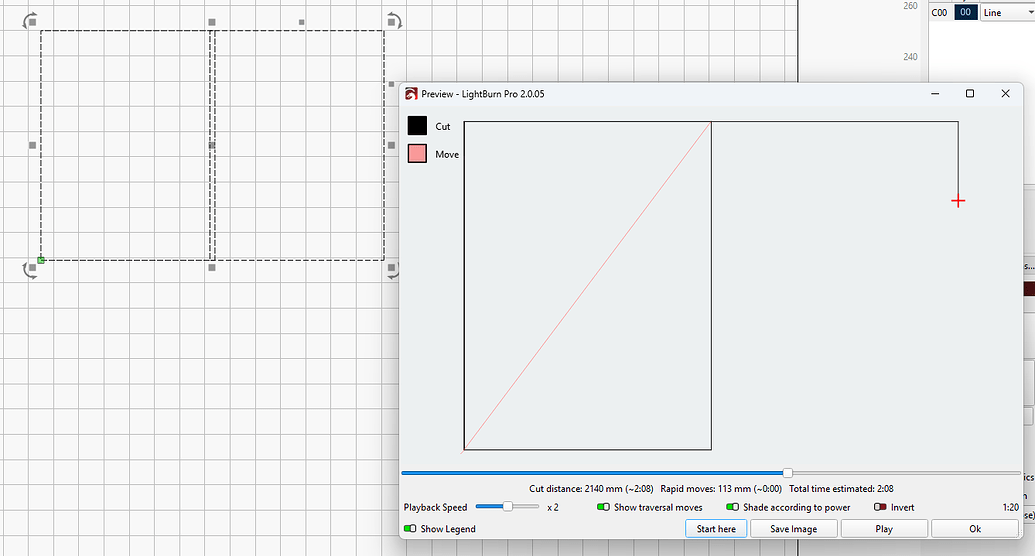The width and height of the screenshot is (1035, 556).
Task: Click the bottom-right rotate handle of selection
Action: click(393, 269)
